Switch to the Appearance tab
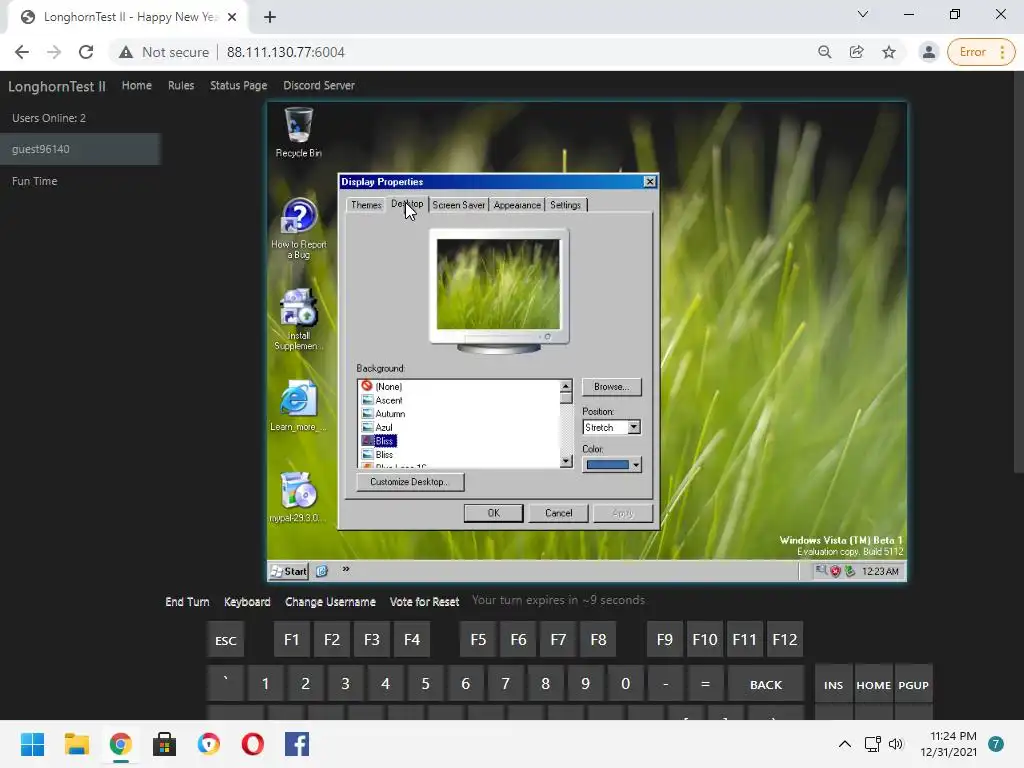Viewport: 1024px width, 768px height. pos(517,205)
